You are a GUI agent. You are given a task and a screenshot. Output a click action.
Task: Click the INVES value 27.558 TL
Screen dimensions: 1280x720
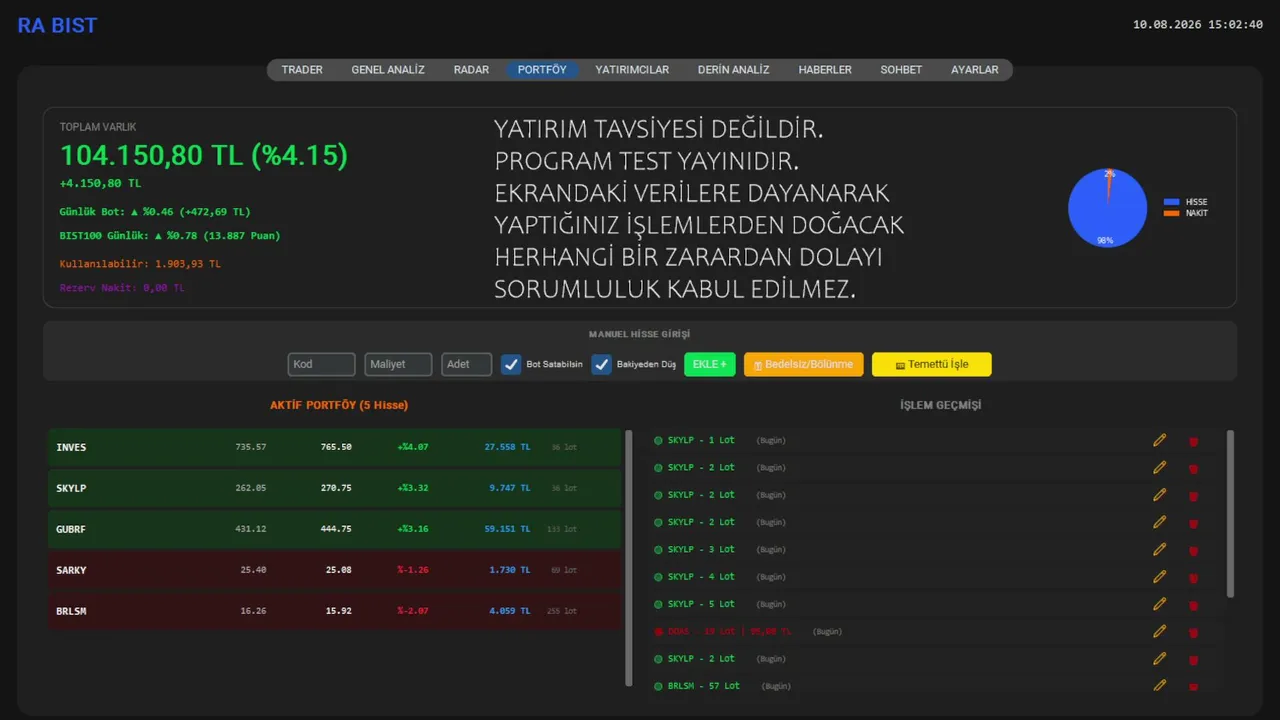coord(507,447)
